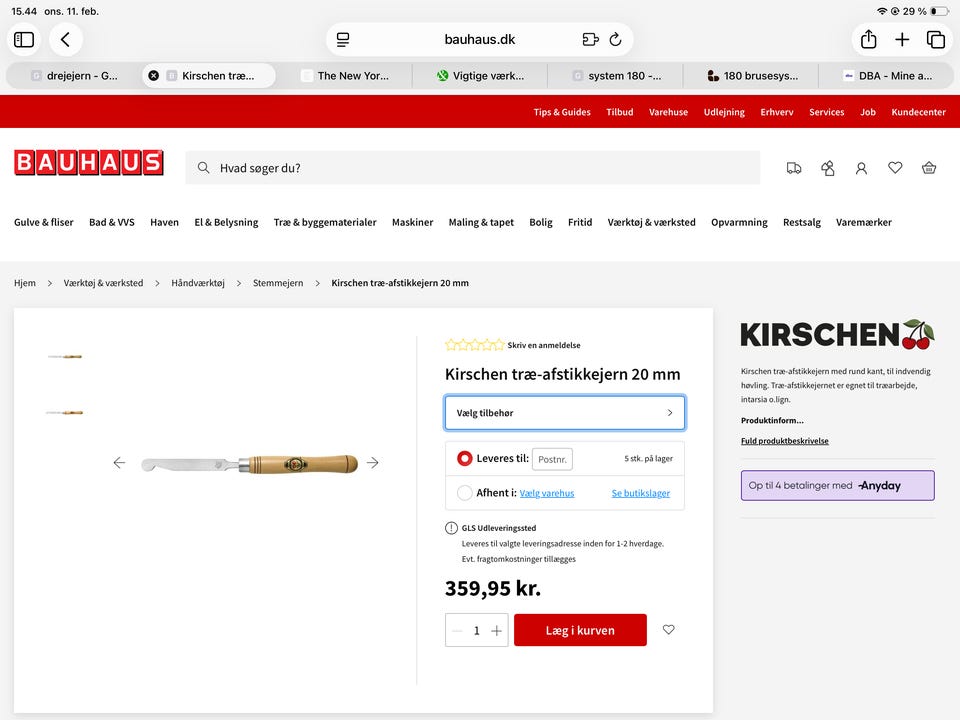Open a new Safari tab

(902, 40)
